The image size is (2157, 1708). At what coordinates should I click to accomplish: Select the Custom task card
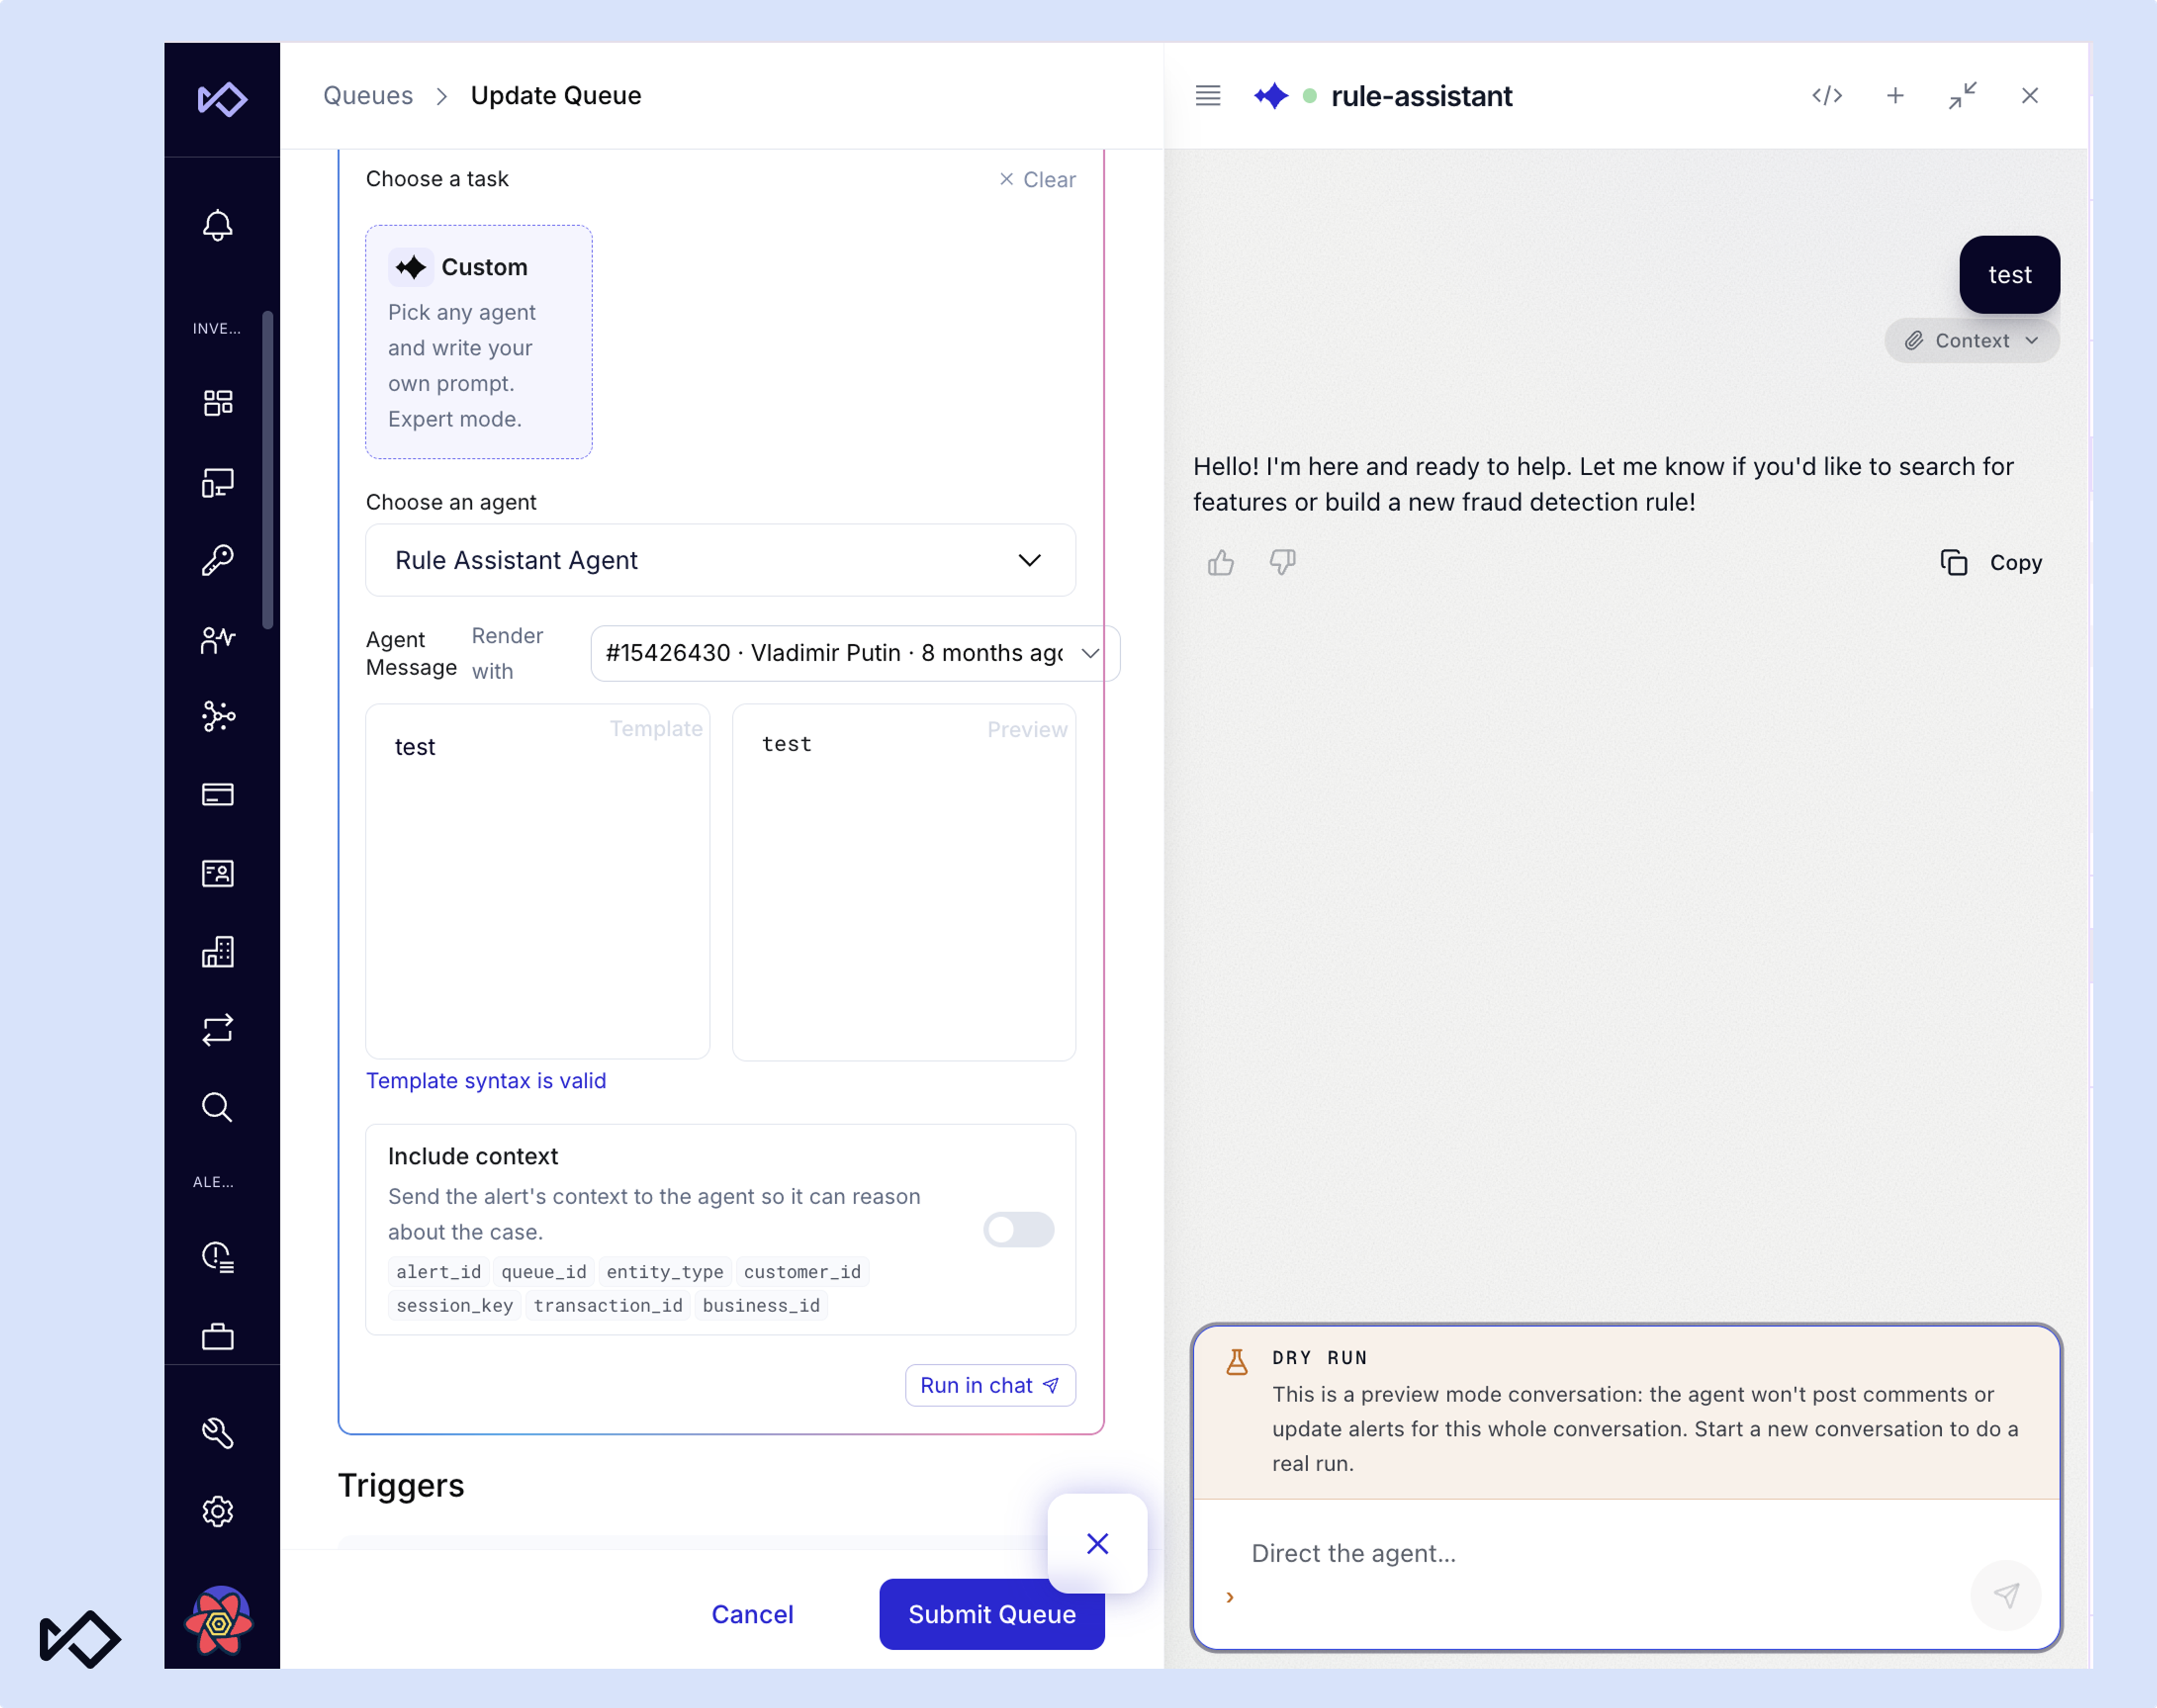(479, 342)
